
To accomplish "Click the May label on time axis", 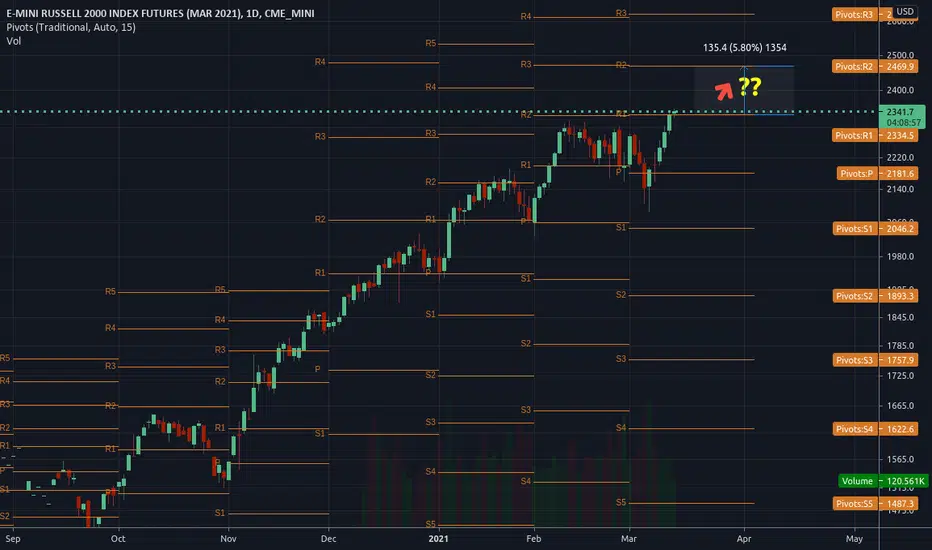I will coord(854,539).
